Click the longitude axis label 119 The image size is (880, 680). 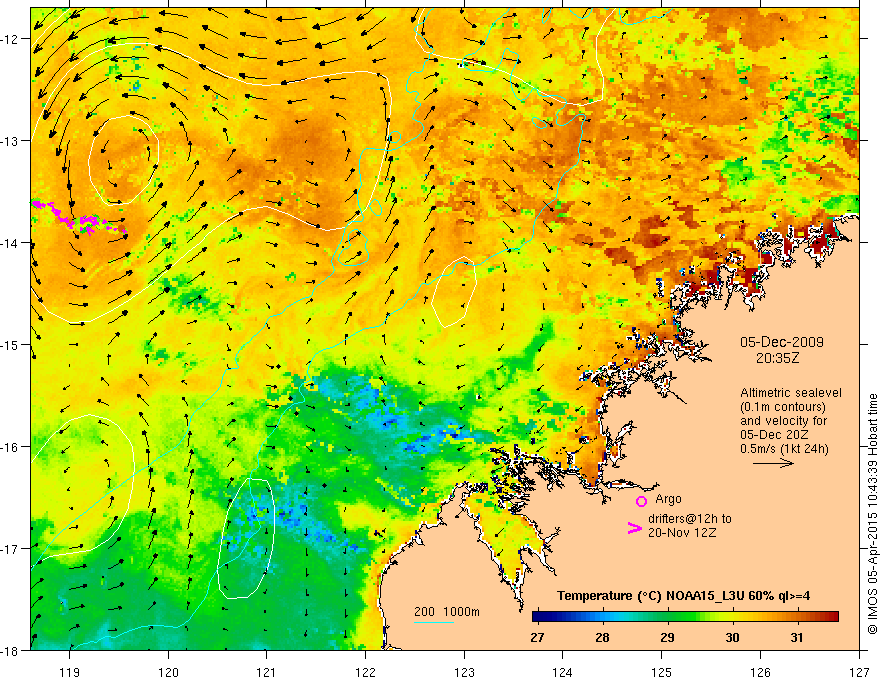(70, 672)
